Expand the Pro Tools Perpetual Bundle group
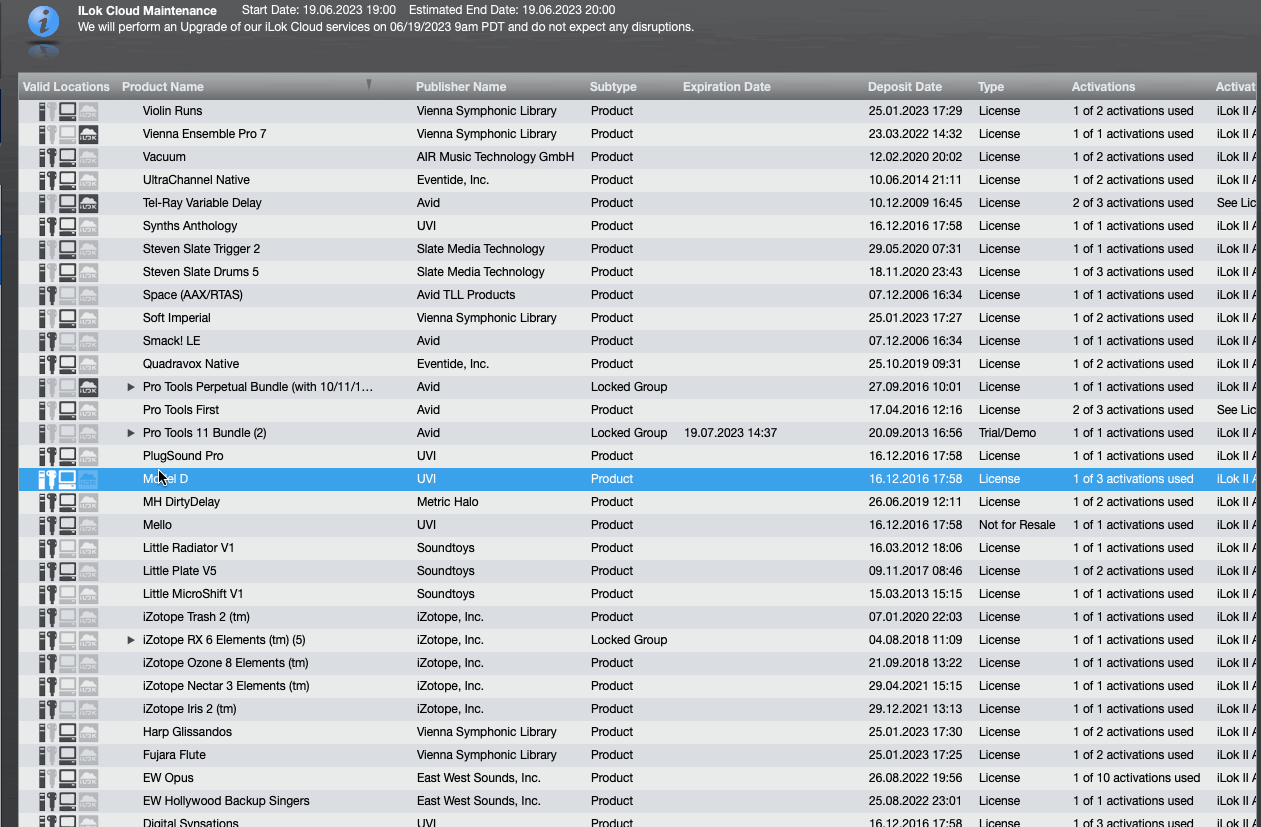This screenshot has height=827, width=1261. tap(131, 387)
